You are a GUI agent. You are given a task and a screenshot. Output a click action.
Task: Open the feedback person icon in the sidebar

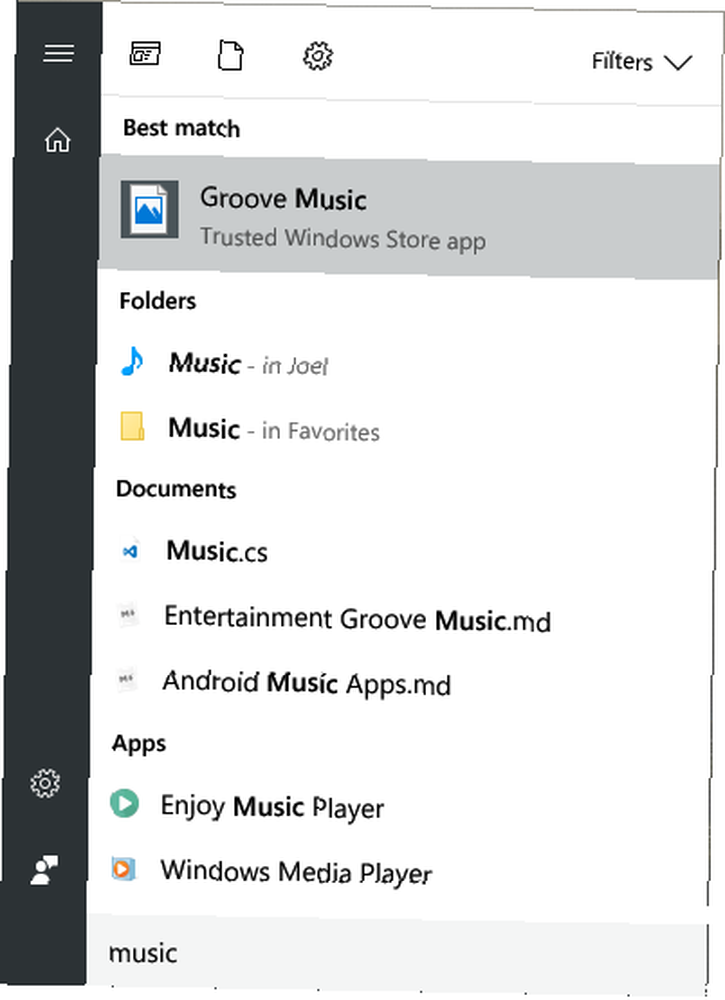click(44, 870)
